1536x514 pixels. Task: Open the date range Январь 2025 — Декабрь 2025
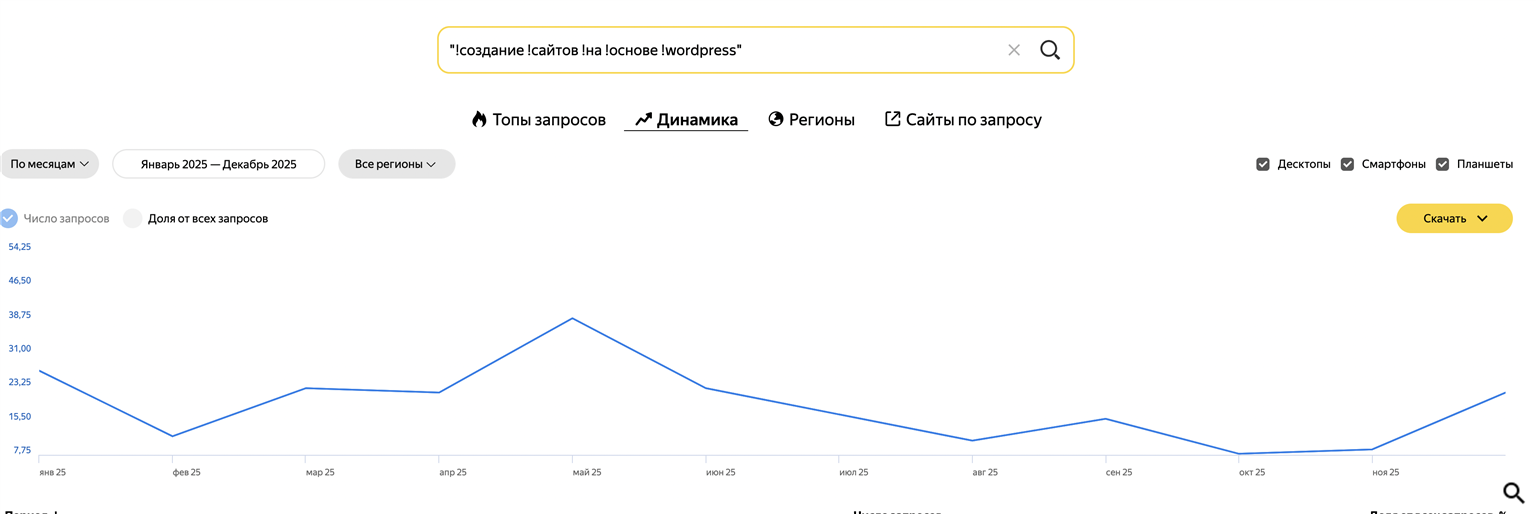click(218, 164)
